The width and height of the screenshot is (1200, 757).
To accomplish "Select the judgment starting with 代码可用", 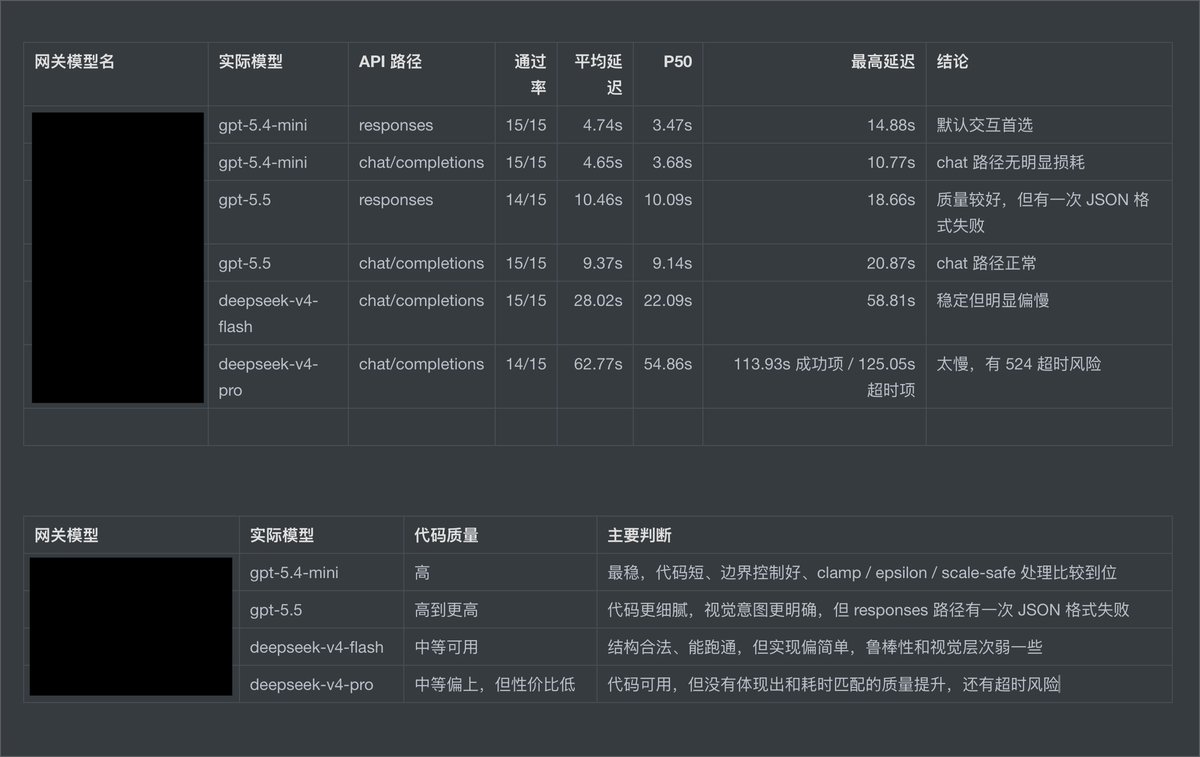I will 833,685.
